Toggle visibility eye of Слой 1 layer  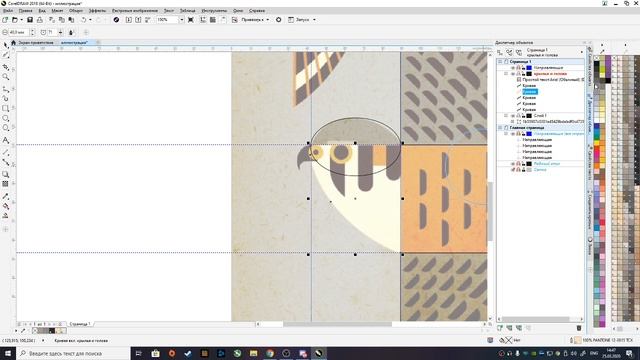(513, 116)
